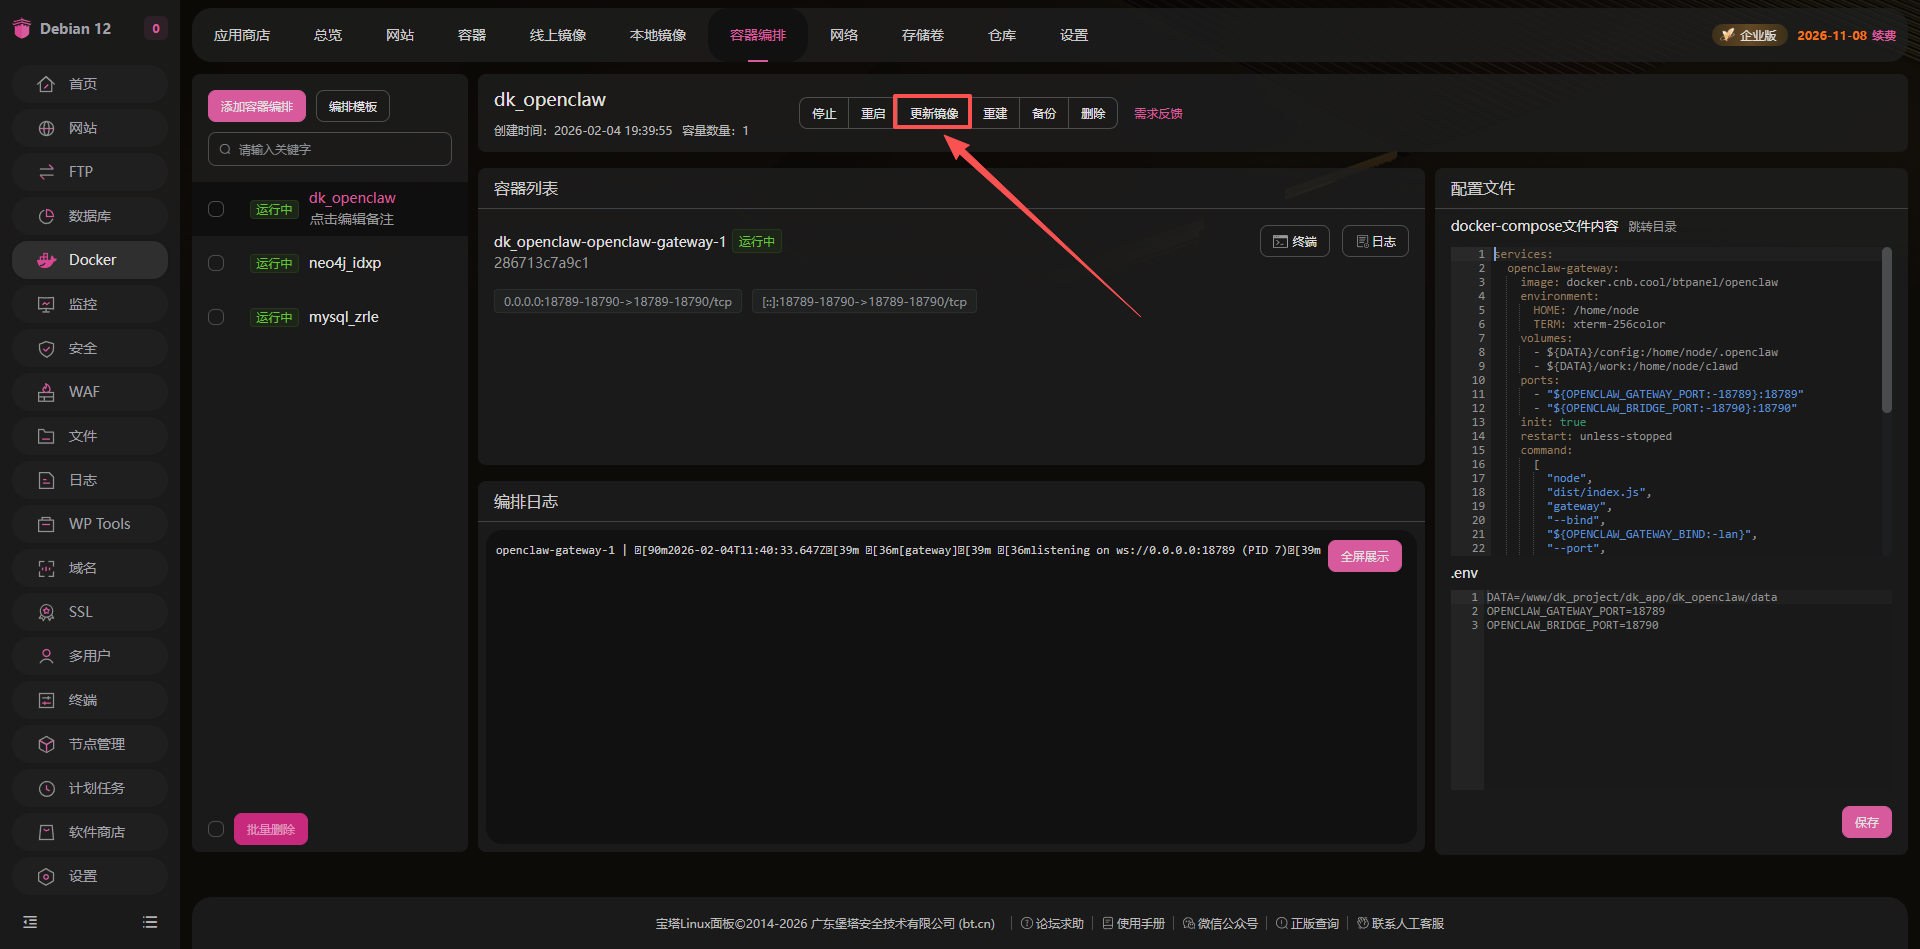1920x949 pixels.
Task: Switch to the 本地镜像 tab
Action: click(x=657, y=34)
